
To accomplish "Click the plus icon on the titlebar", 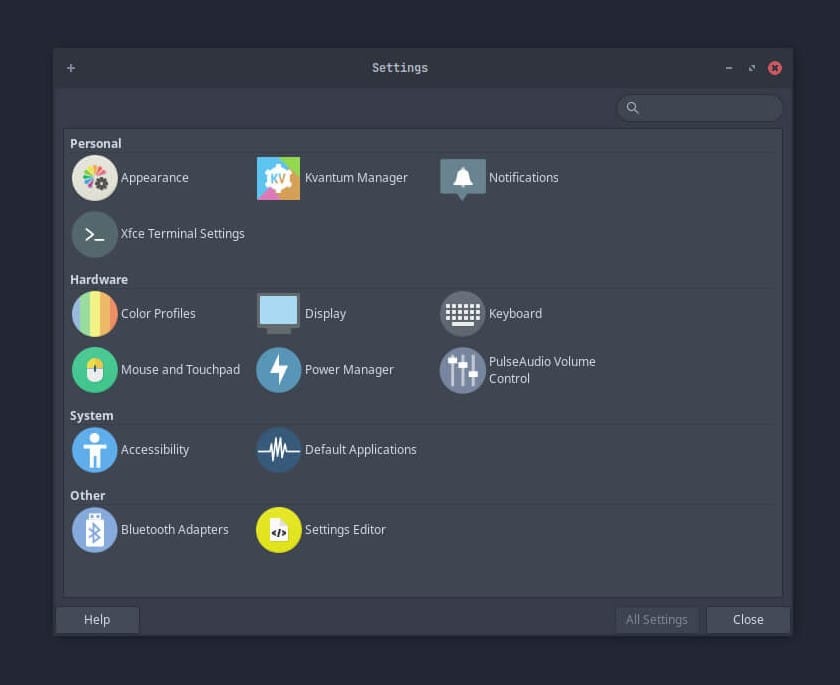I will click(x=70, y=67).
